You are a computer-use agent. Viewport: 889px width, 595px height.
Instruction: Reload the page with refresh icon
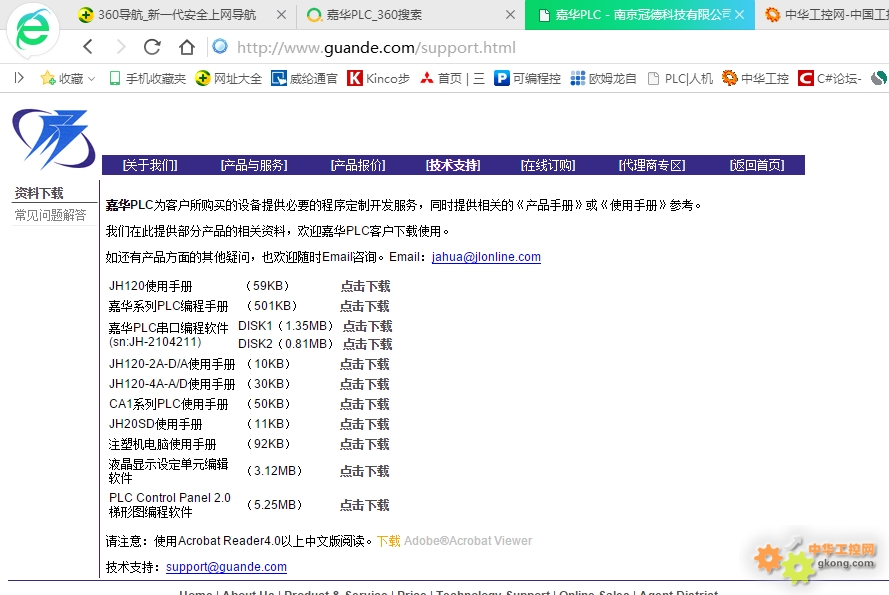point(152,47)
